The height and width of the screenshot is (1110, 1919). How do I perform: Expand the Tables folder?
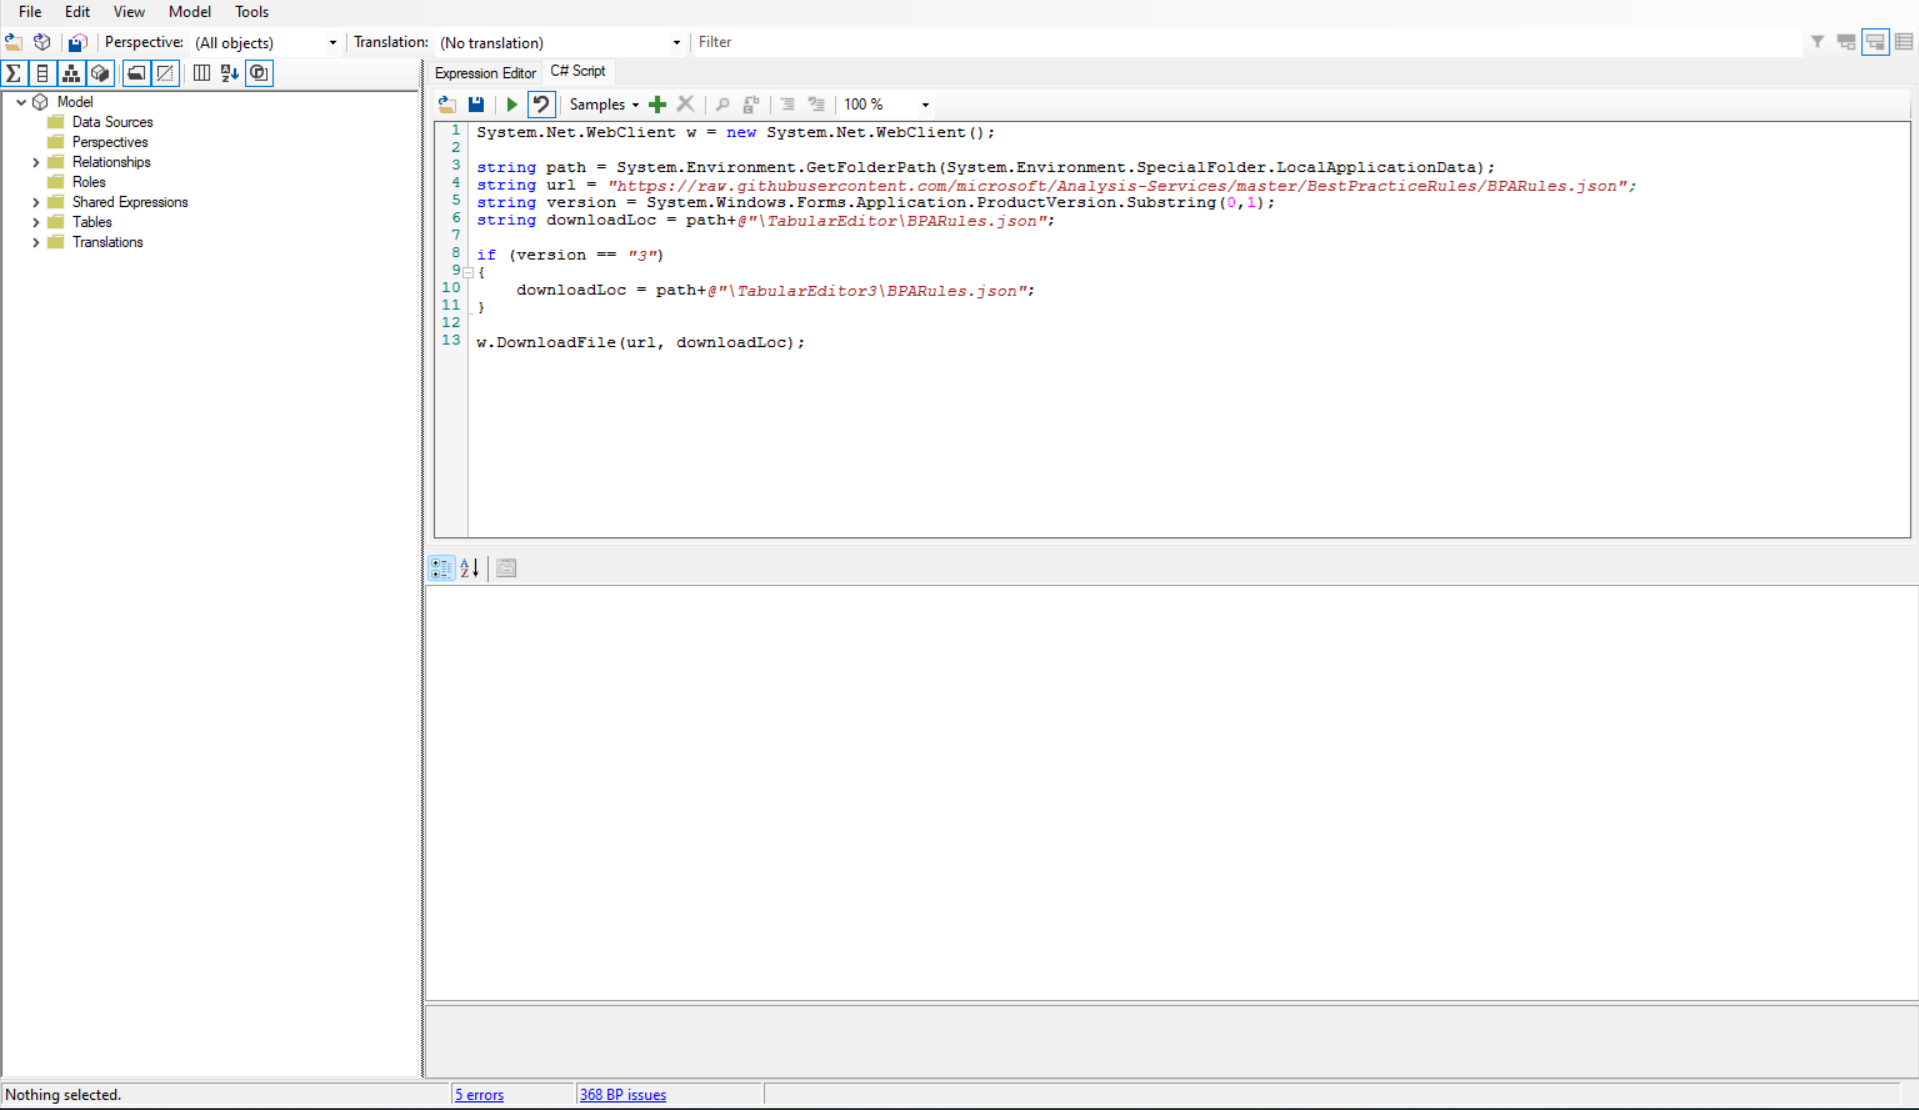[x=36, y=222]
